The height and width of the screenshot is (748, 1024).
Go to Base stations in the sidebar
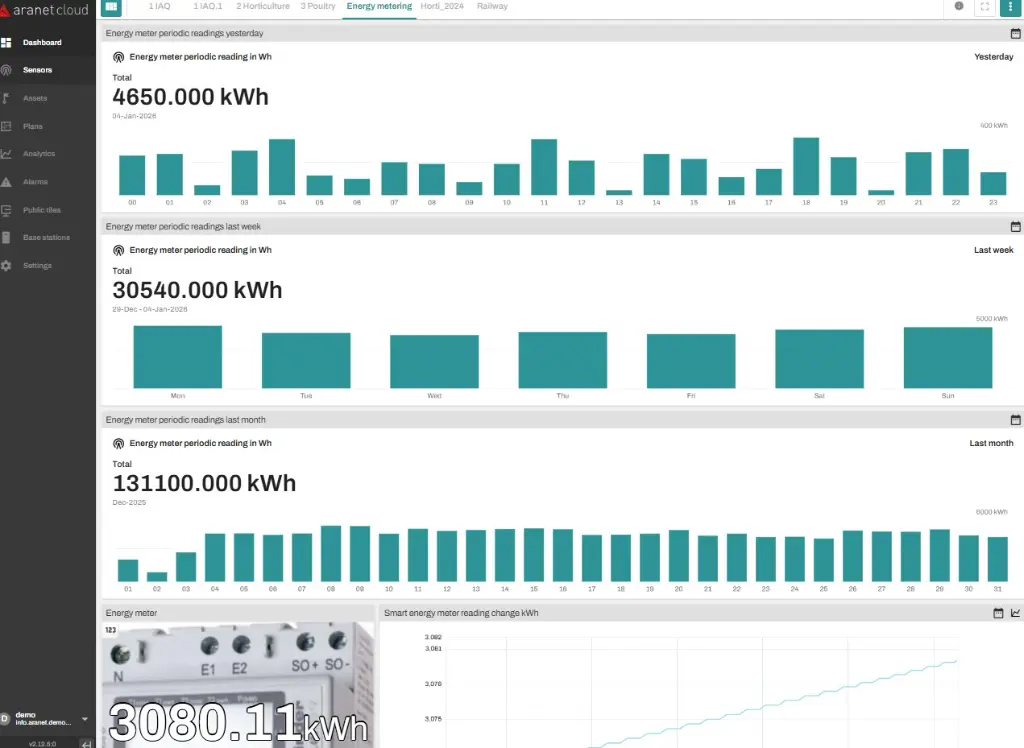pos(47,237)
